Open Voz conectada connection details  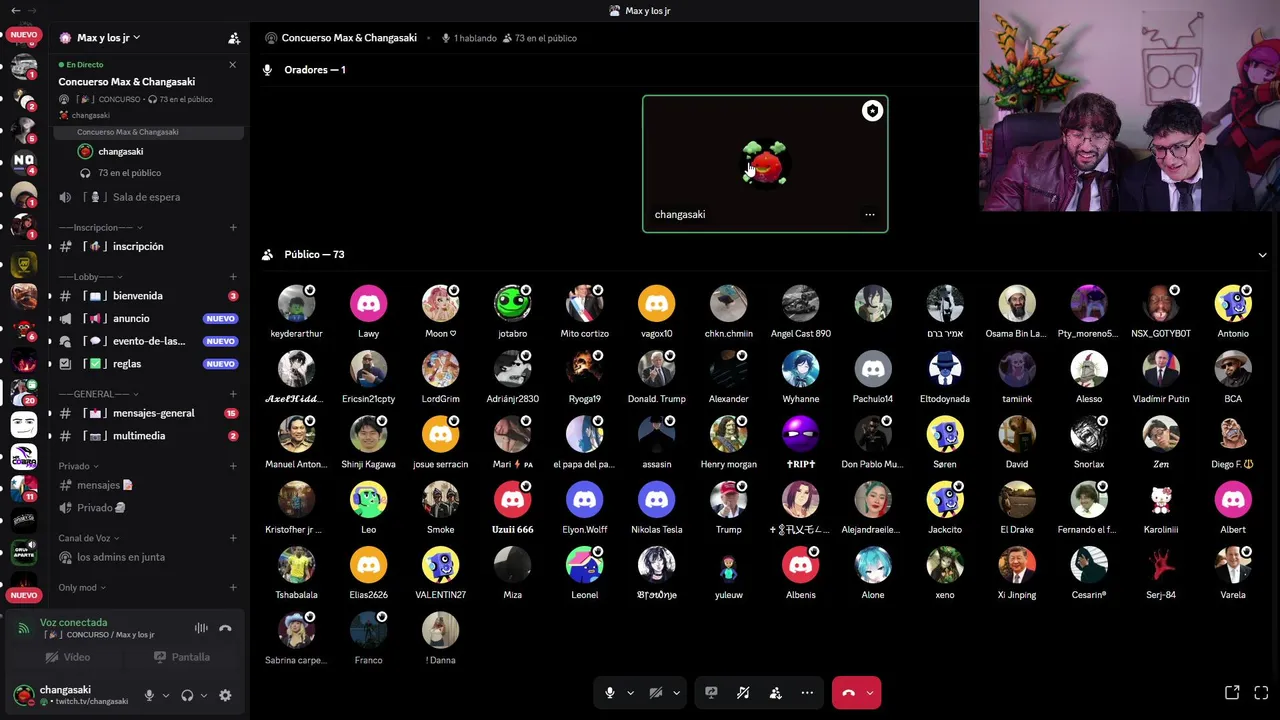tap(73, 622)
